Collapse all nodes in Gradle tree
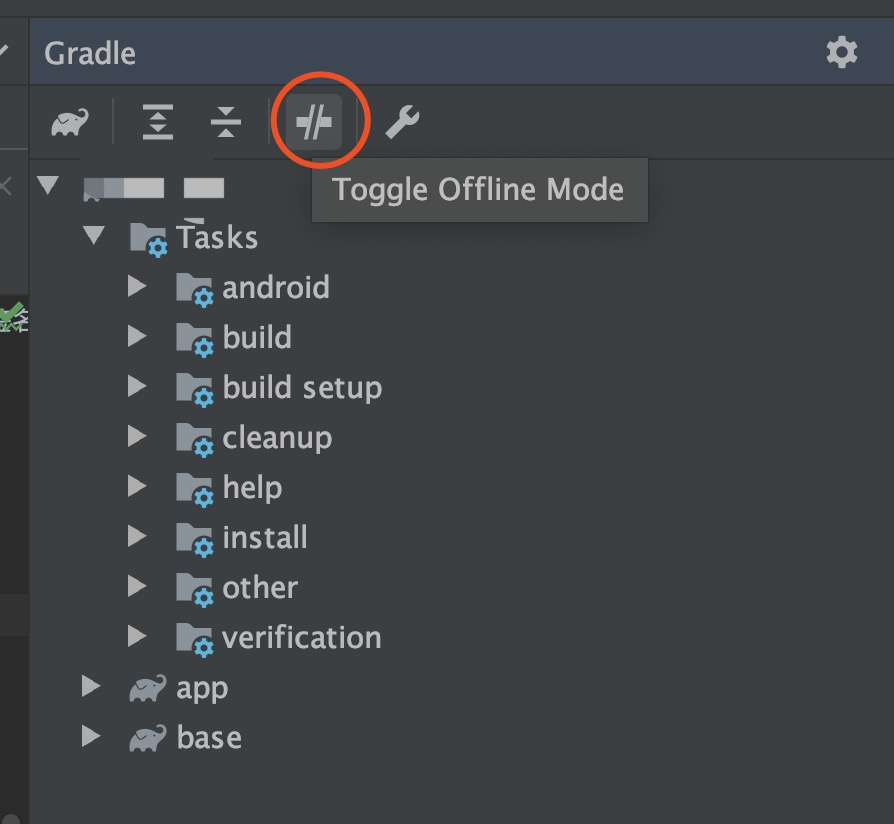The width and height of the screenshot is (894, 824). click(x=226, y=122)
